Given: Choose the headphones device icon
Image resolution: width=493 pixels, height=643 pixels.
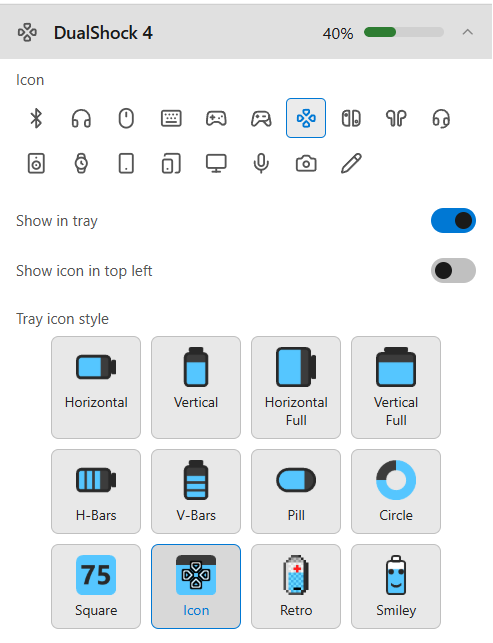Looking at the screenshot, I should point(81,118).
